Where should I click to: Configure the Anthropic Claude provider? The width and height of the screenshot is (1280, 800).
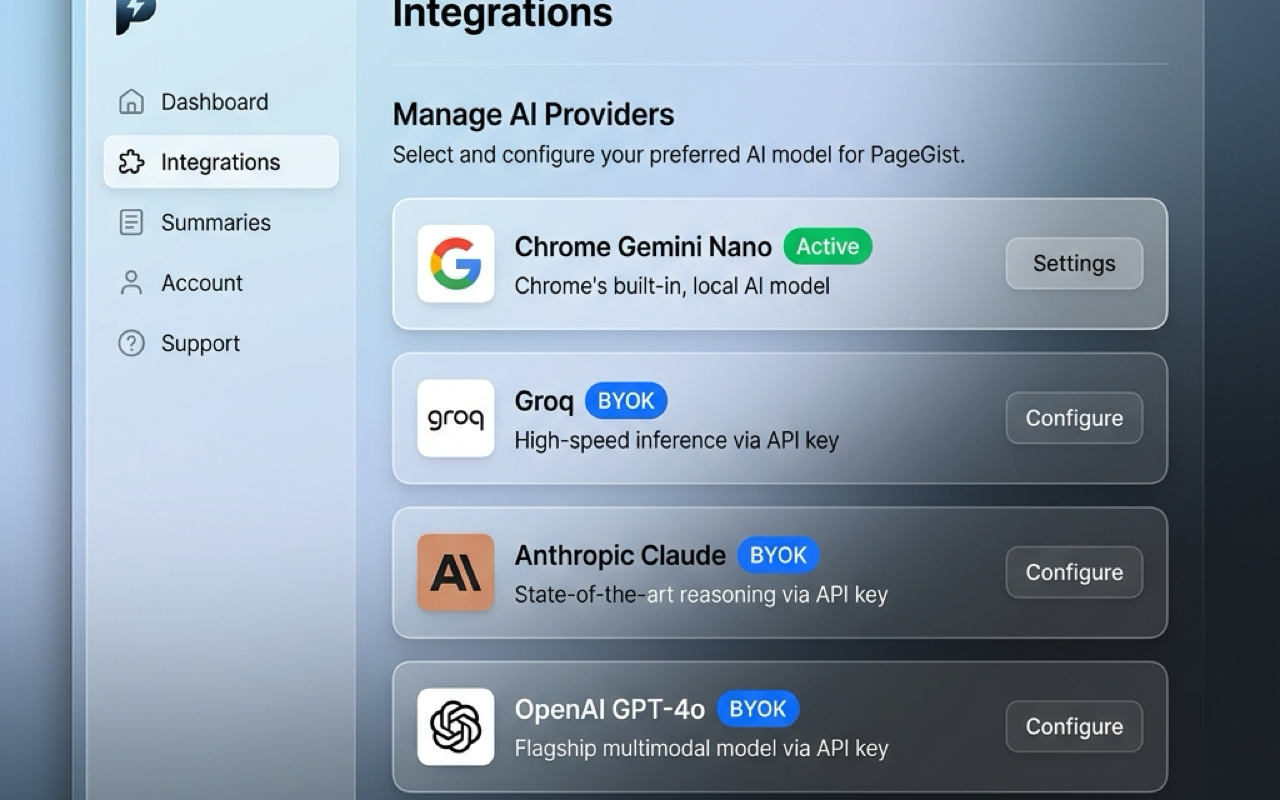coord(1074,572)
